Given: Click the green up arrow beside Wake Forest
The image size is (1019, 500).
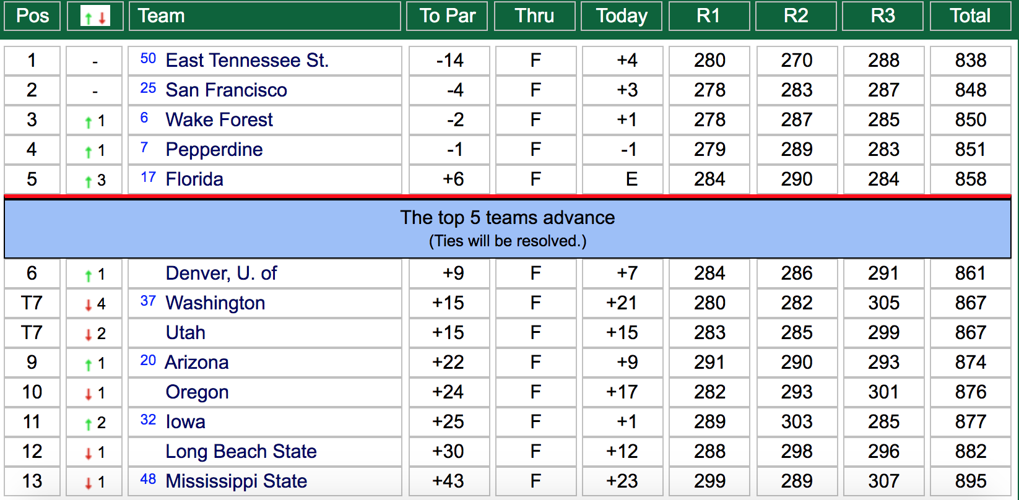Looking at the screenshot, I should [88, 122].
